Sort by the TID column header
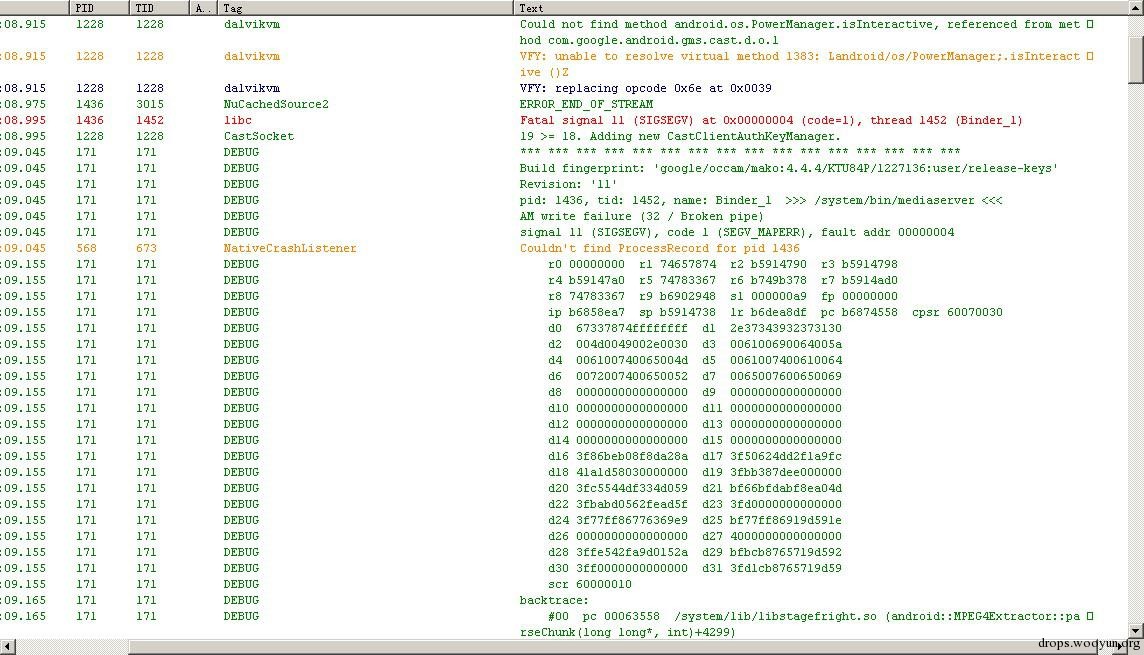1144x655 pixels. coord(160,8)
